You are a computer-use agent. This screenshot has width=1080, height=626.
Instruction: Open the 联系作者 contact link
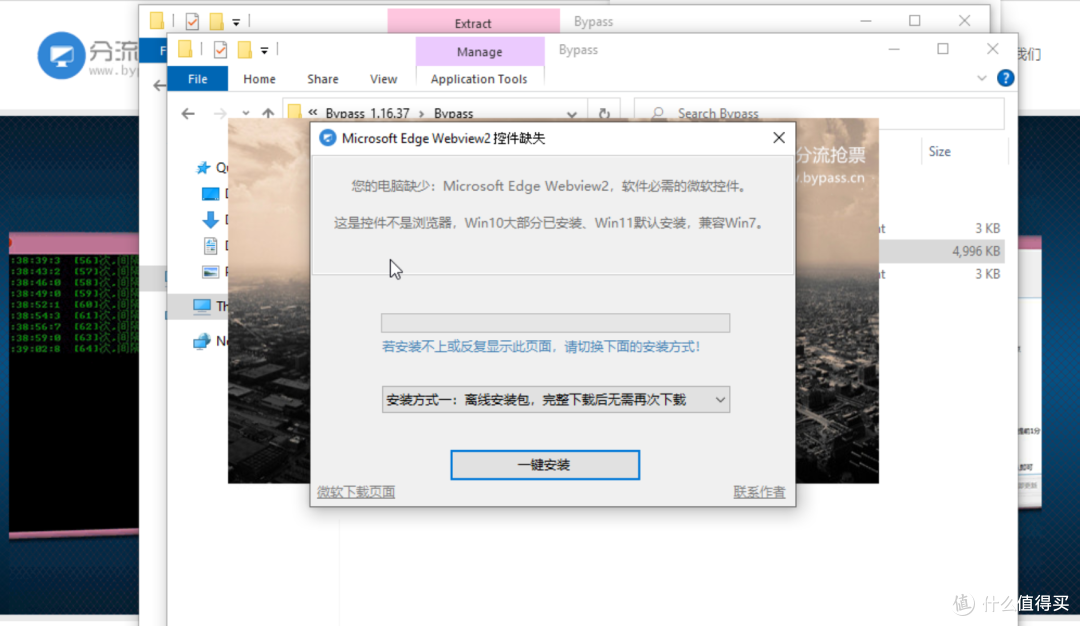759,492
